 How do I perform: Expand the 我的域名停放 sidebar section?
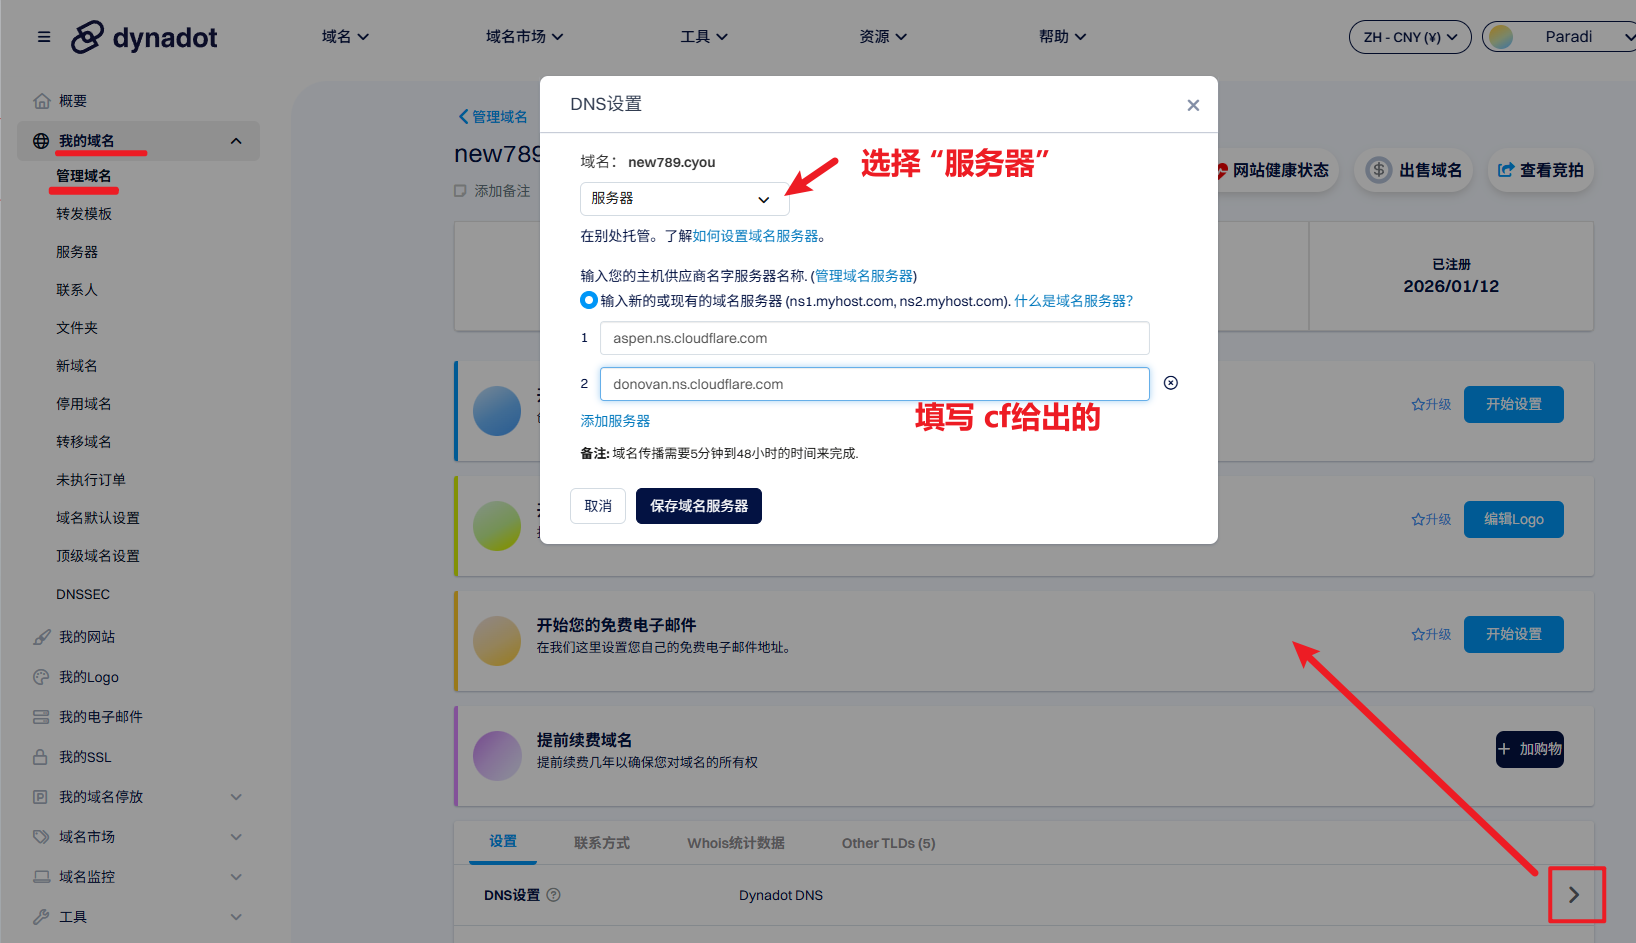point(236,797)
